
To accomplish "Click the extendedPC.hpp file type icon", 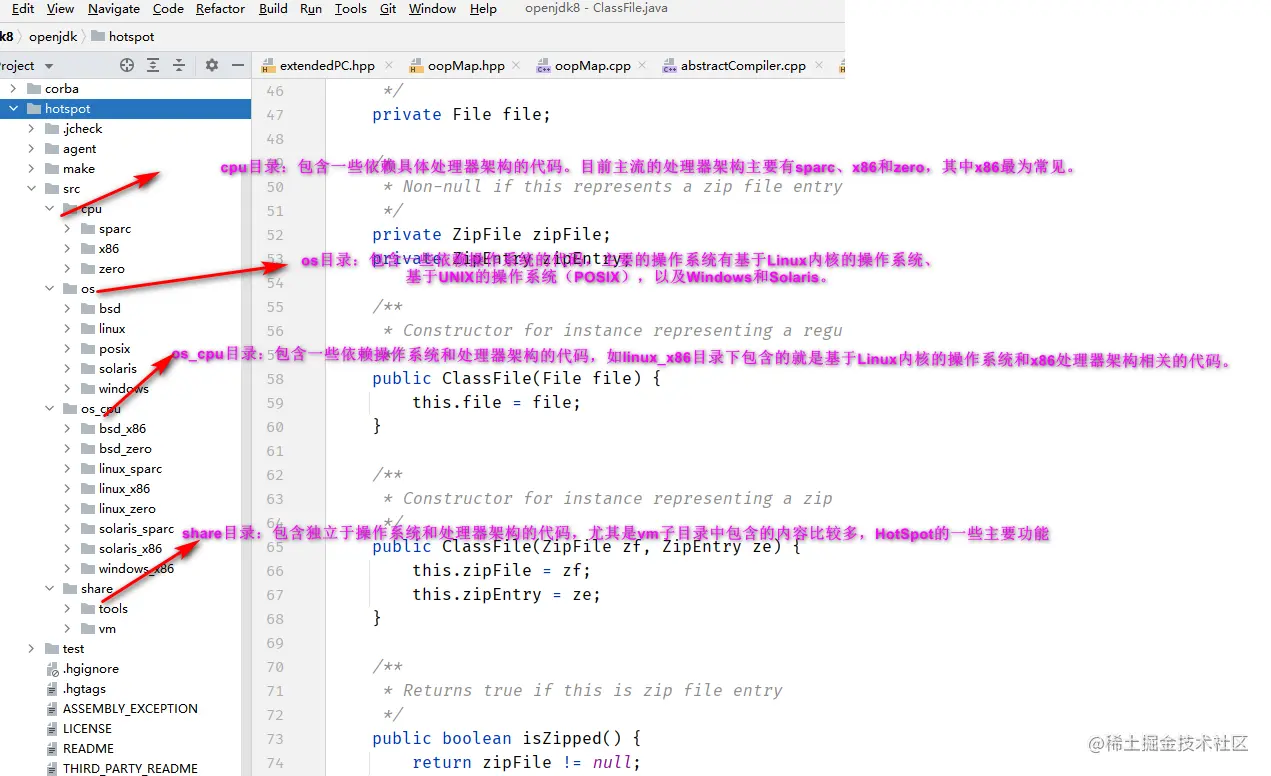I will [268, 66].
